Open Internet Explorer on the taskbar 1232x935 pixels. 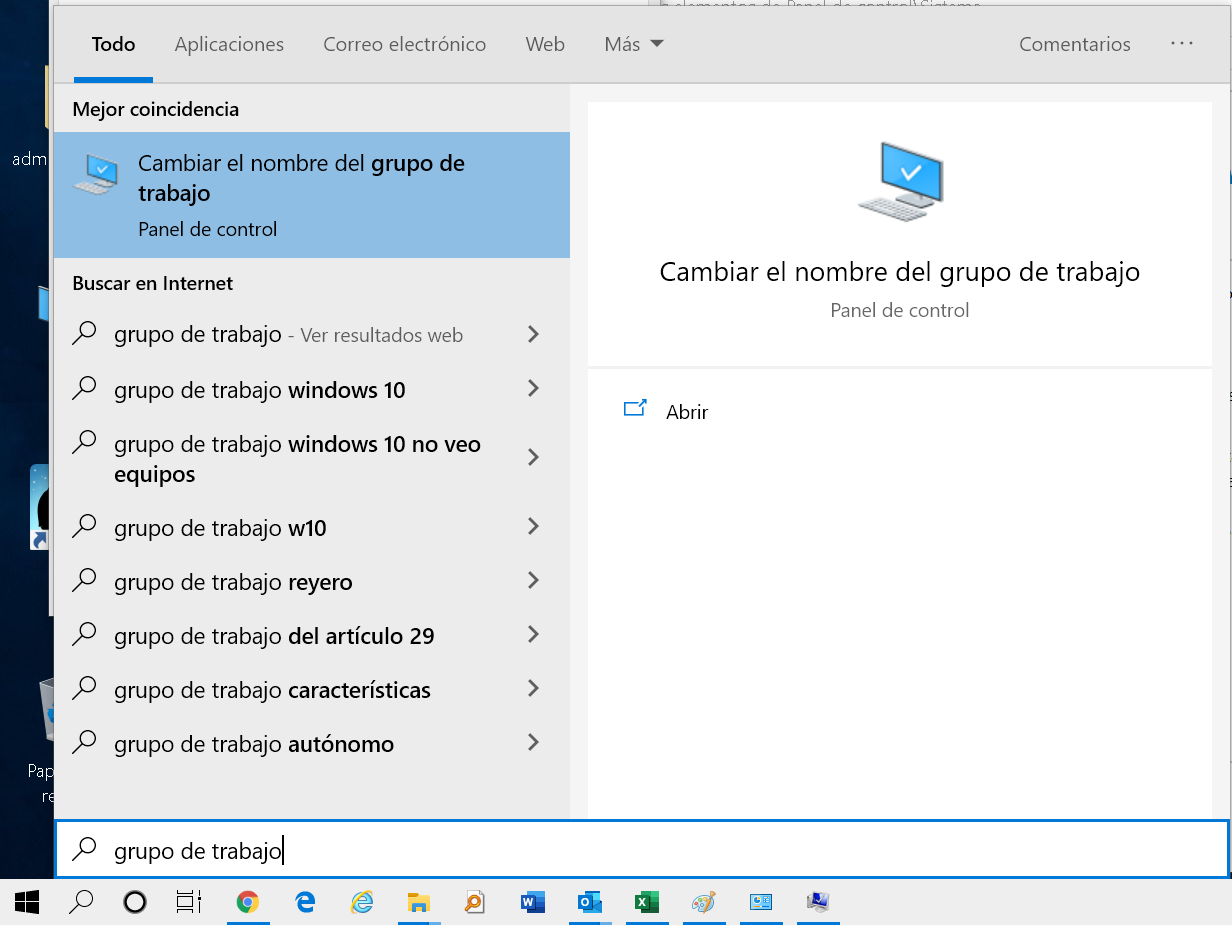[x=361, y=902]
